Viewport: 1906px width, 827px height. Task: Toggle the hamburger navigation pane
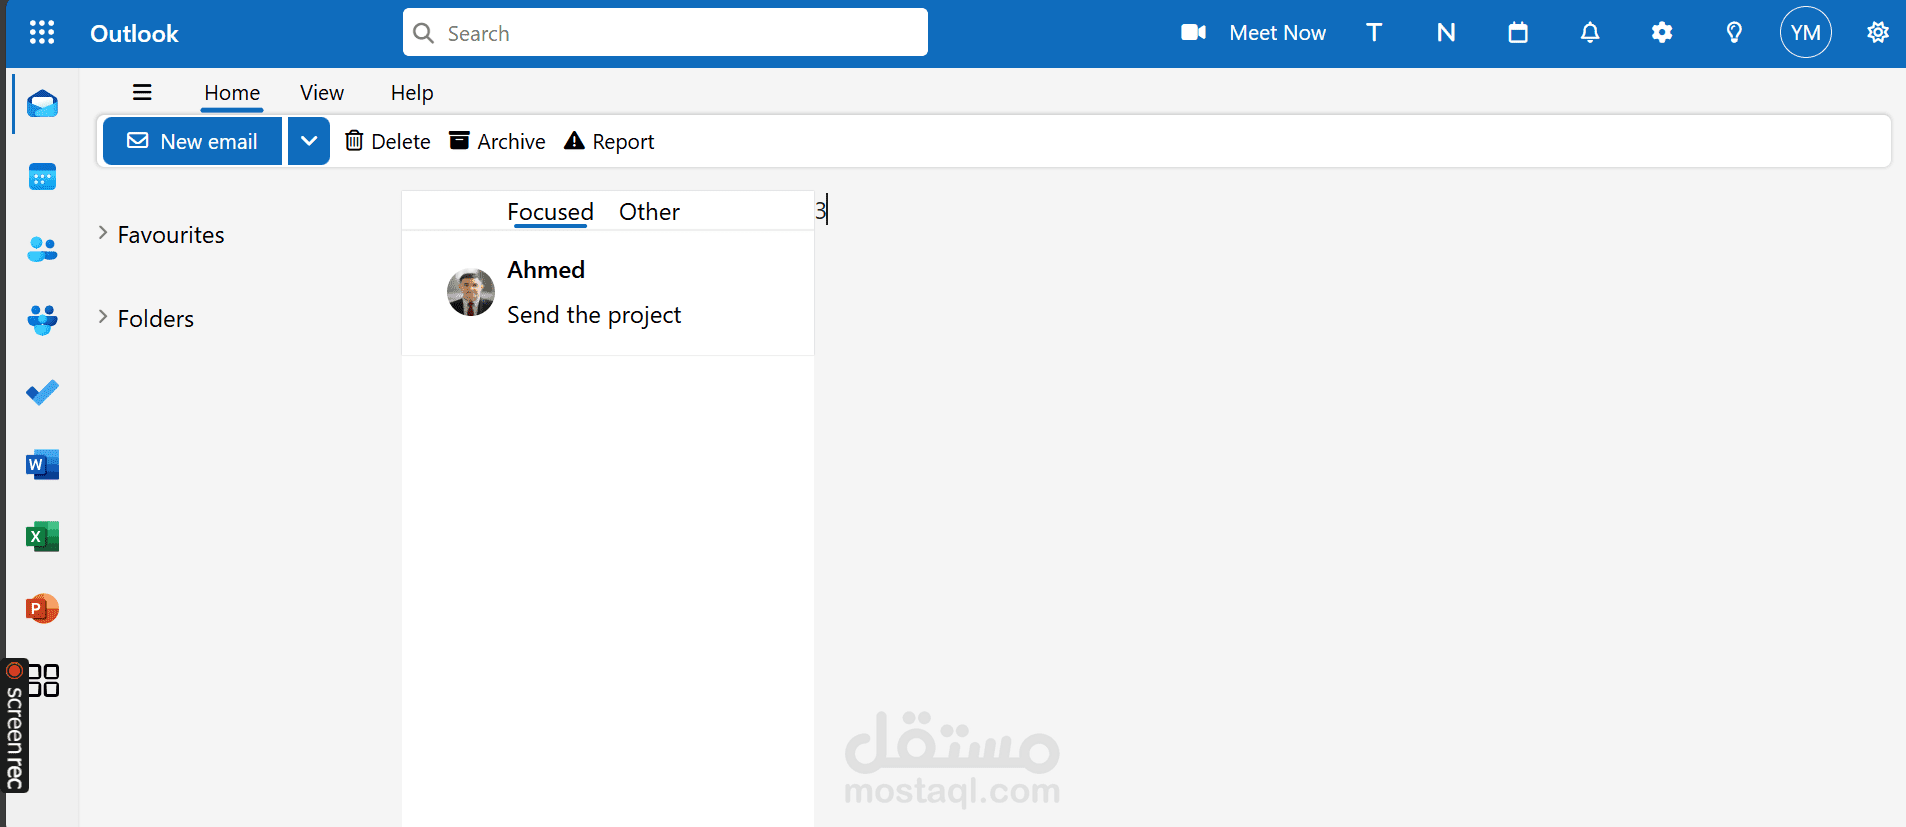pyautogui.click(x=142, y=92)
